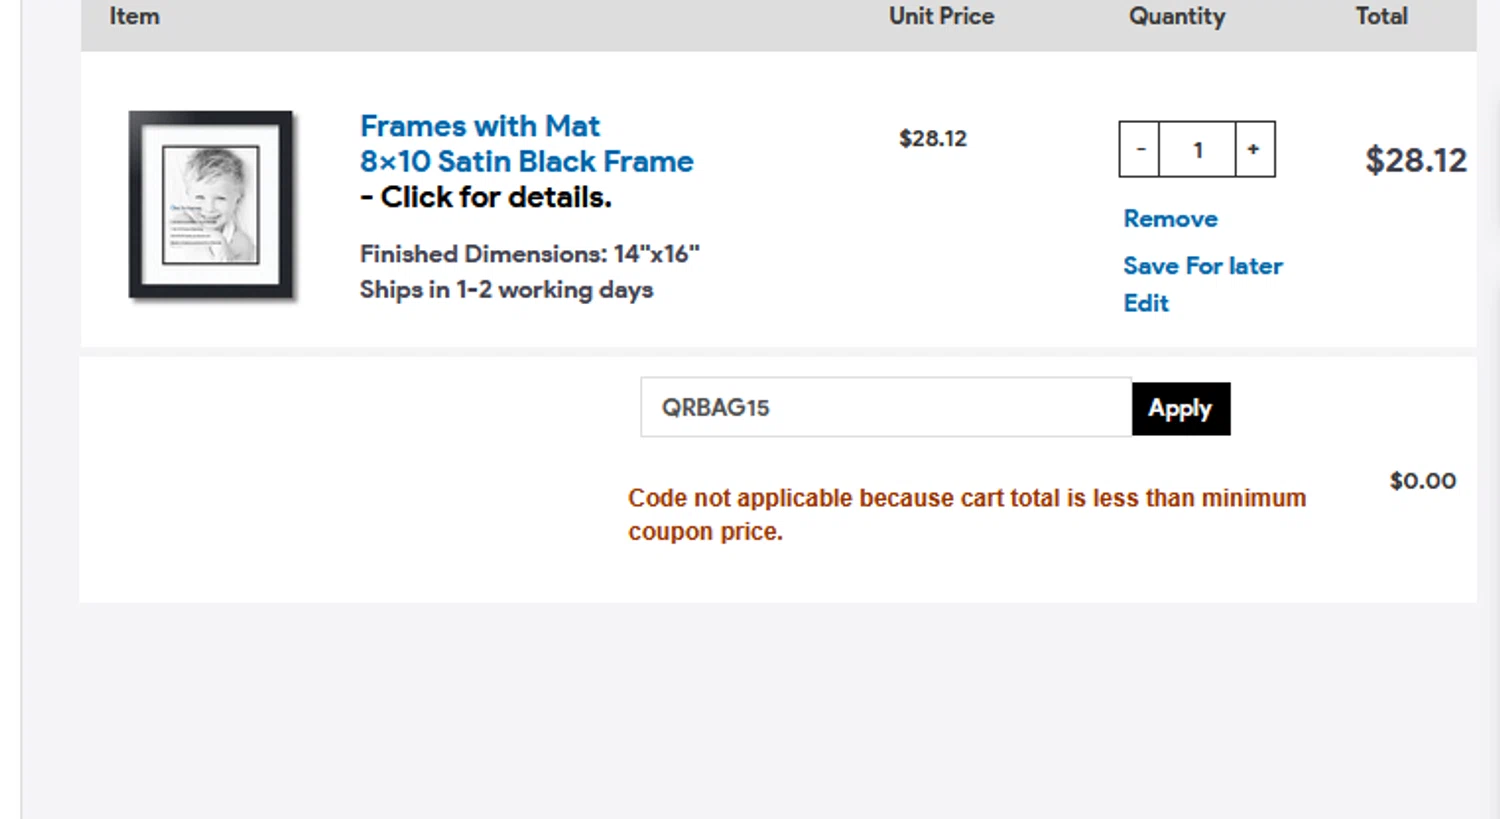This screenshot has height=819, width=1500.
Task: Click the $0.00 discount amount
Action: point(1422,481)
